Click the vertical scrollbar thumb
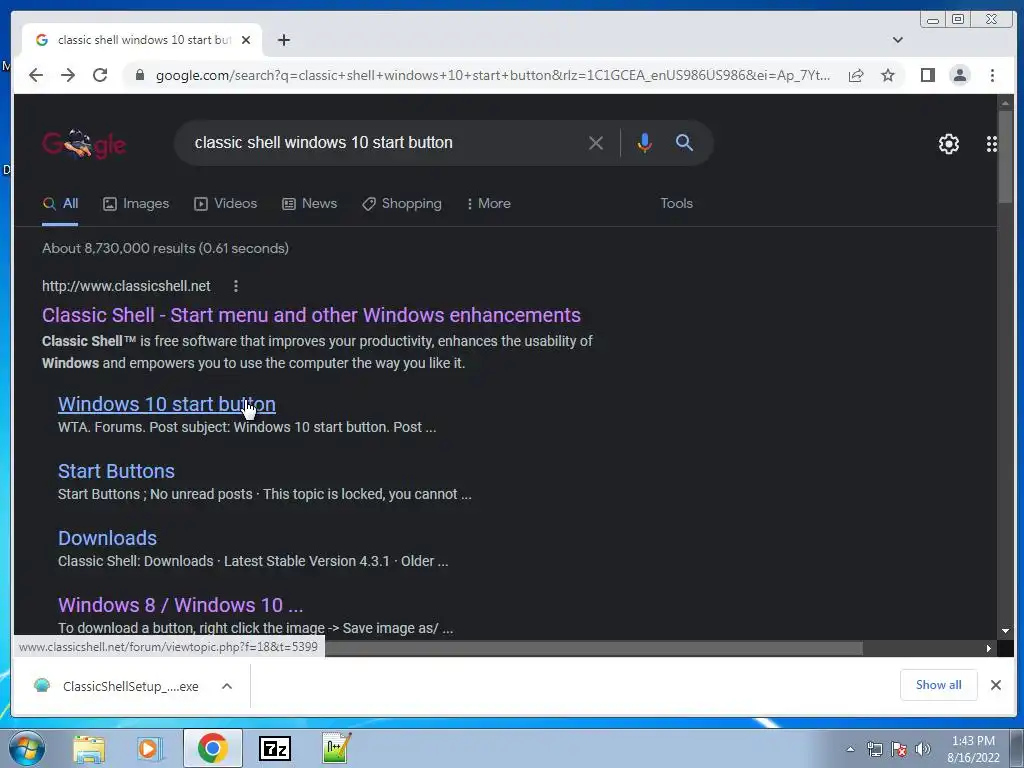The width and height of the screenshot is (1024, 768). click(1005, 157)
